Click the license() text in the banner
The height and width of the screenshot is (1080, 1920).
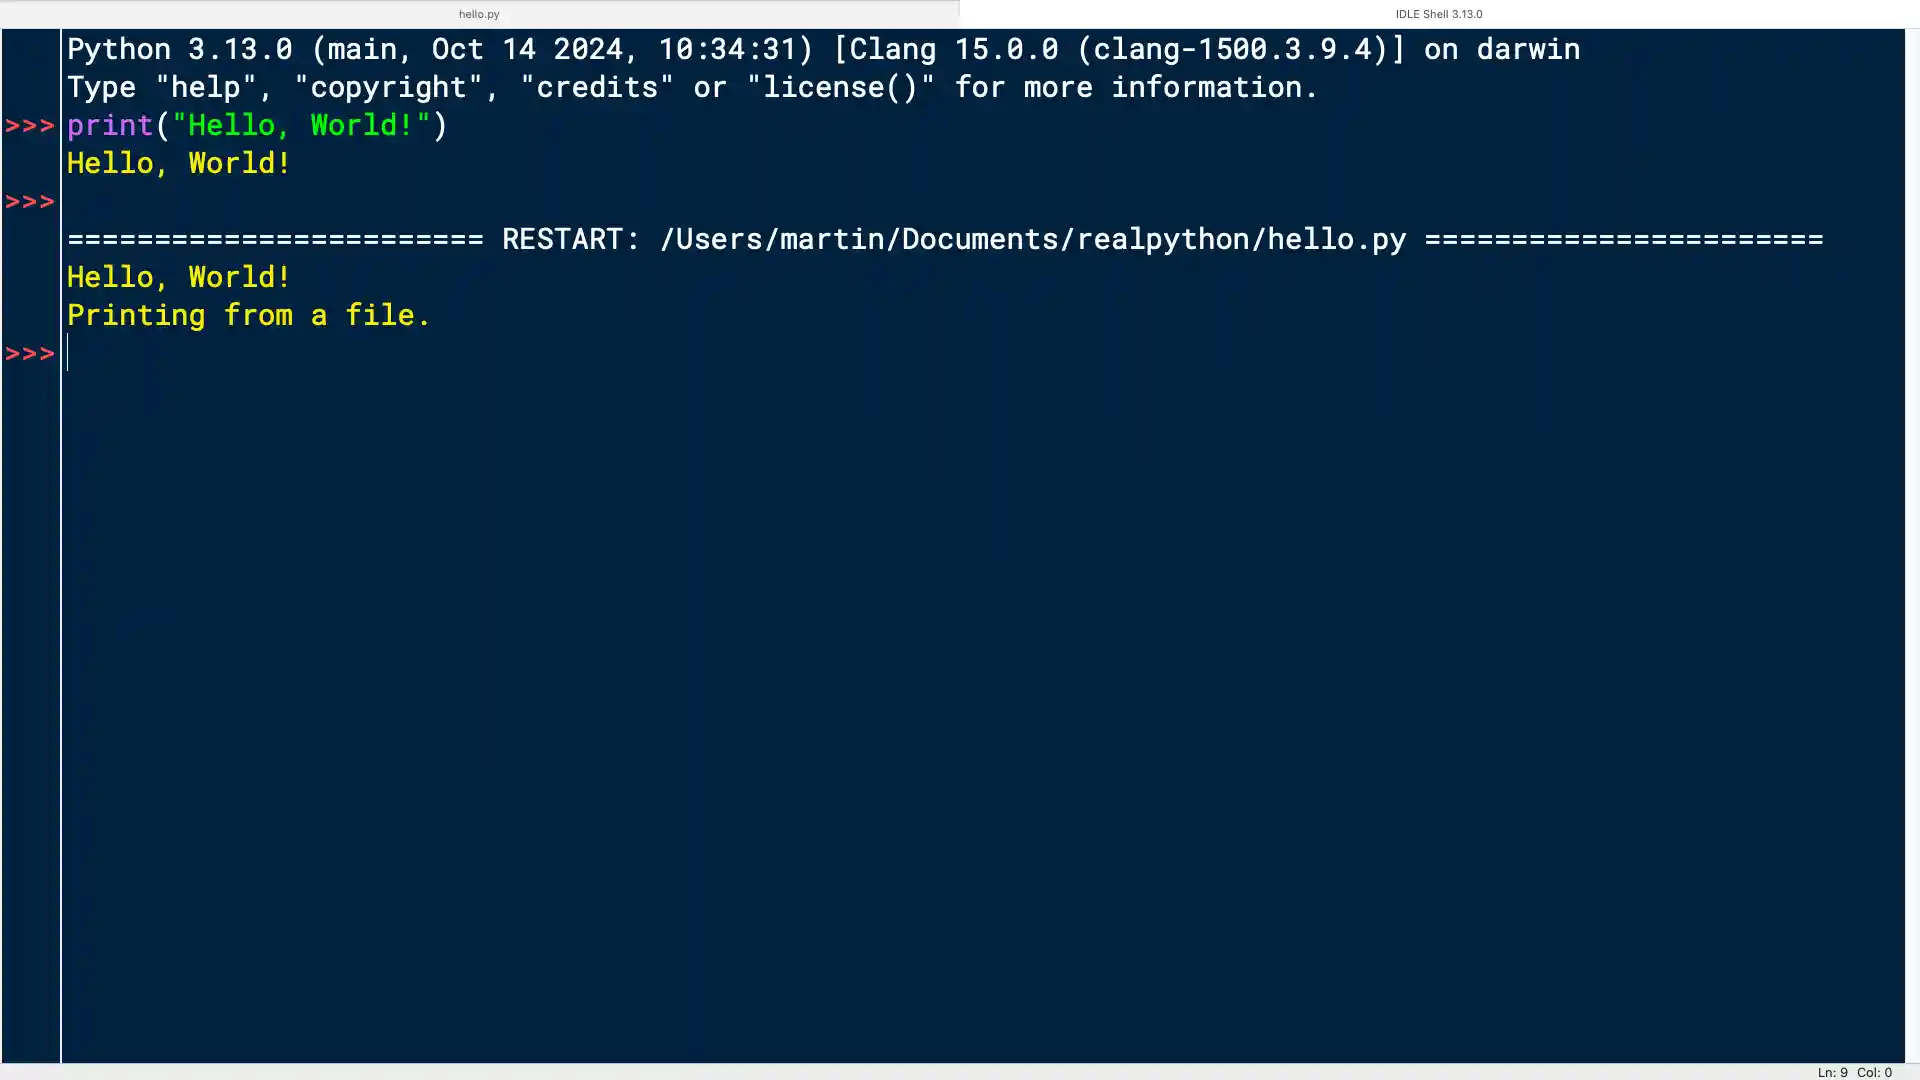point(843,87)
